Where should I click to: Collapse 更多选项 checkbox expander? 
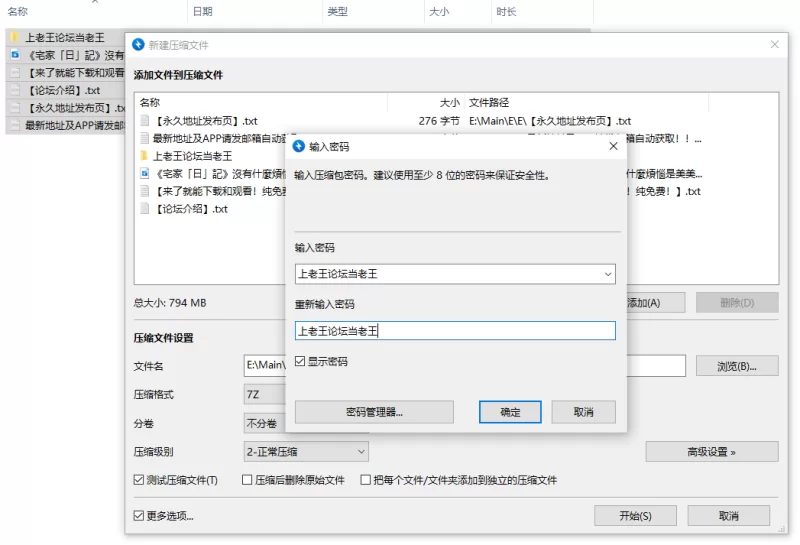click(x=139, y=516)
